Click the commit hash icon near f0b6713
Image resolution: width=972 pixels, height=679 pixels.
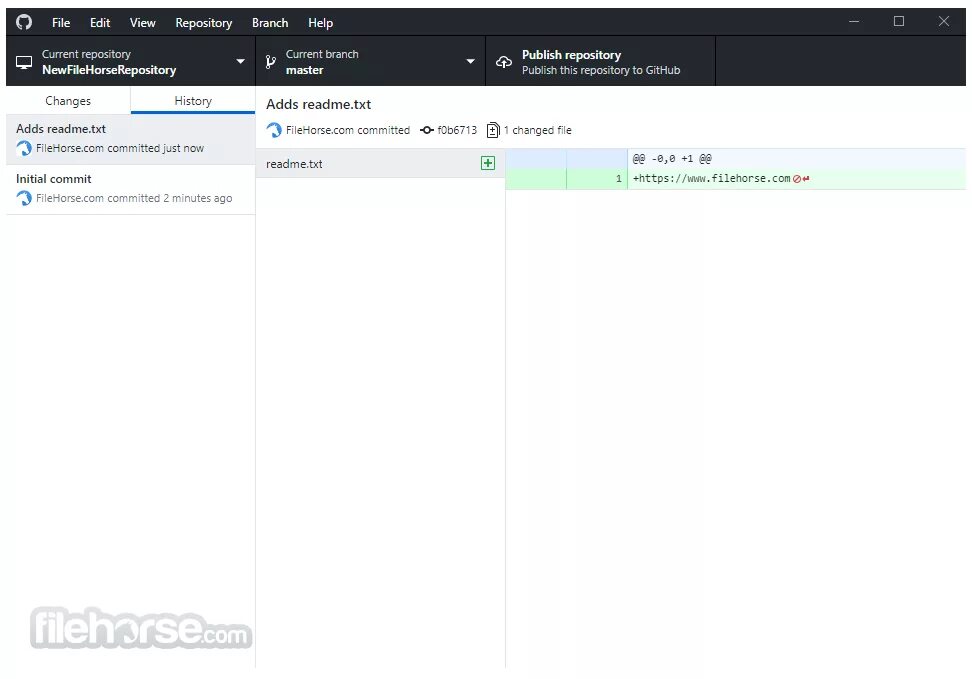(x=426, y=130)
